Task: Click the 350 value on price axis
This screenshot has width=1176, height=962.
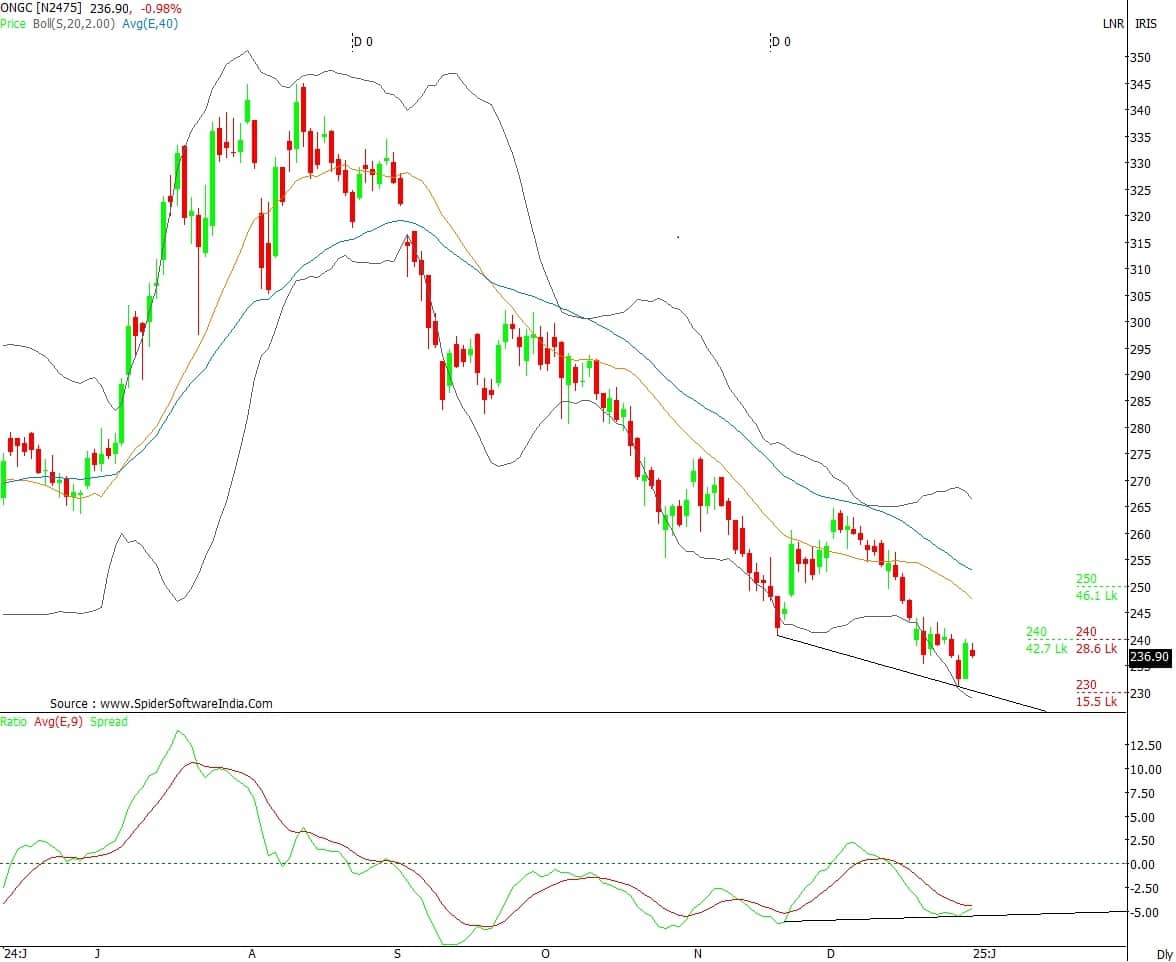Action: coord(1139,57)
